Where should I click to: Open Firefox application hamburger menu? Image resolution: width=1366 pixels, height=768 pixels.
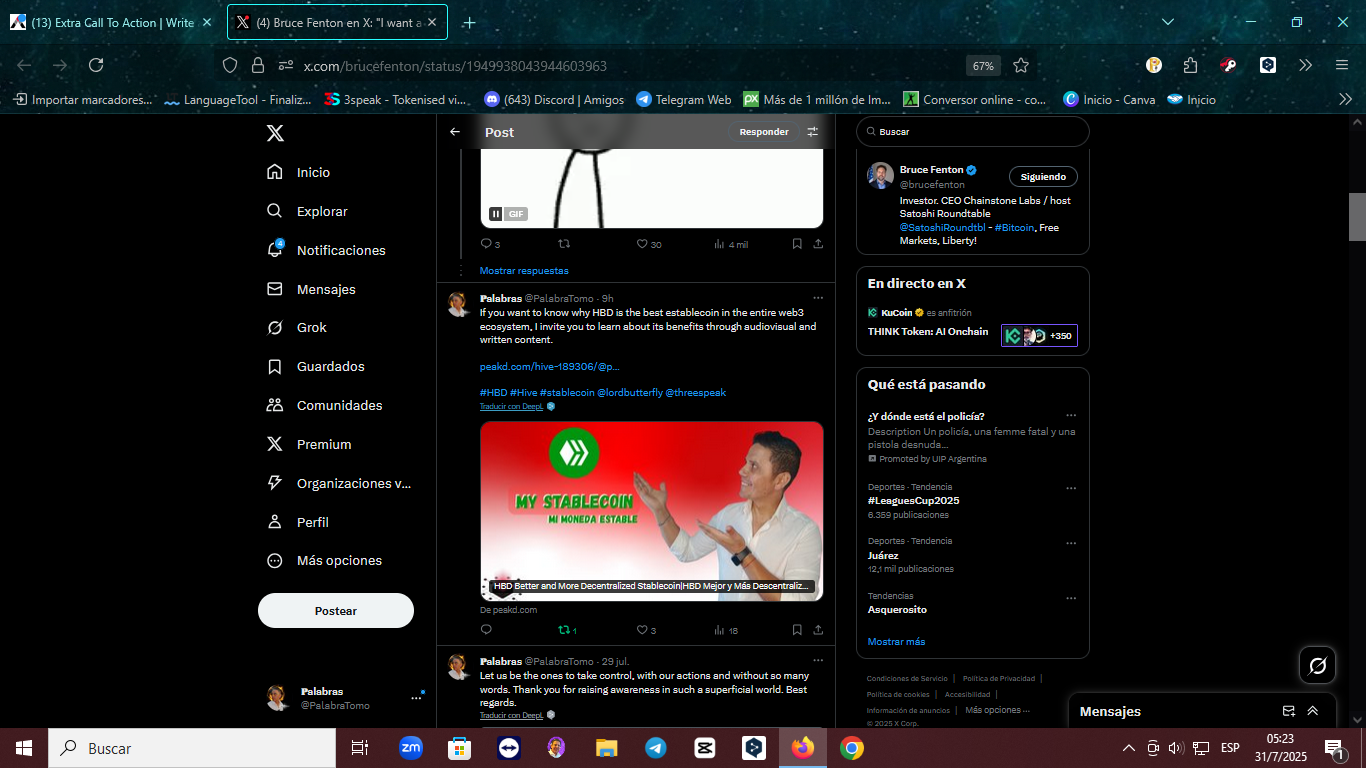[1342, 65]
